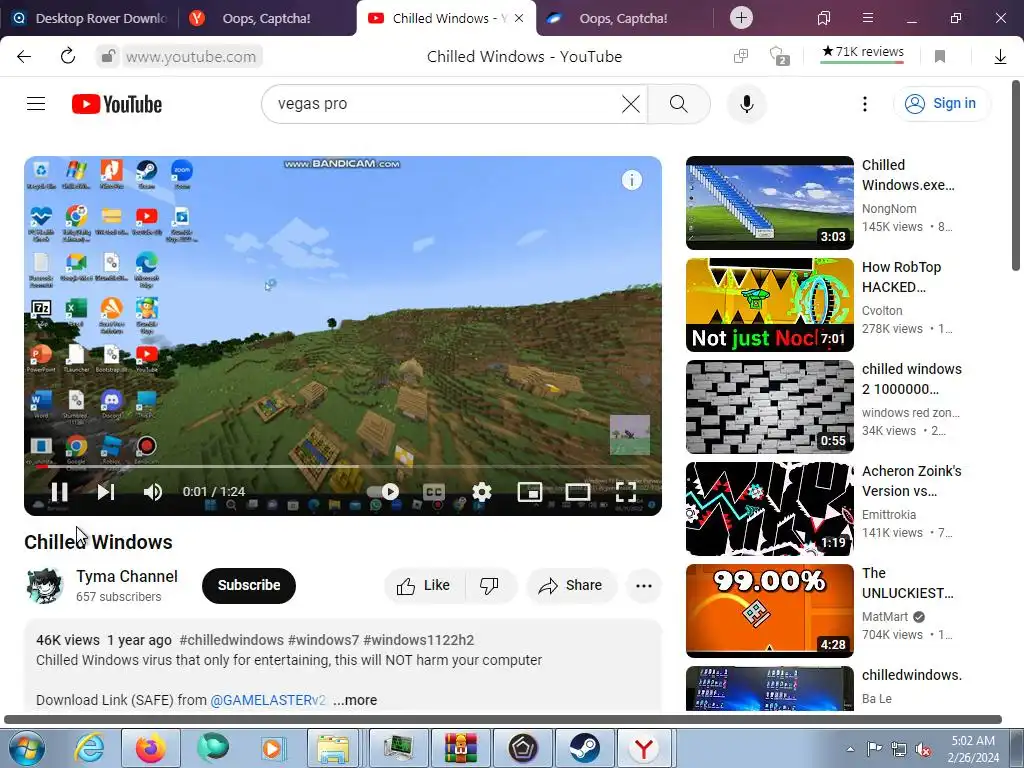Open the @GAMELASTERv2 channel link
This screenshot has width=1024, height=768.
coord(268,699)
